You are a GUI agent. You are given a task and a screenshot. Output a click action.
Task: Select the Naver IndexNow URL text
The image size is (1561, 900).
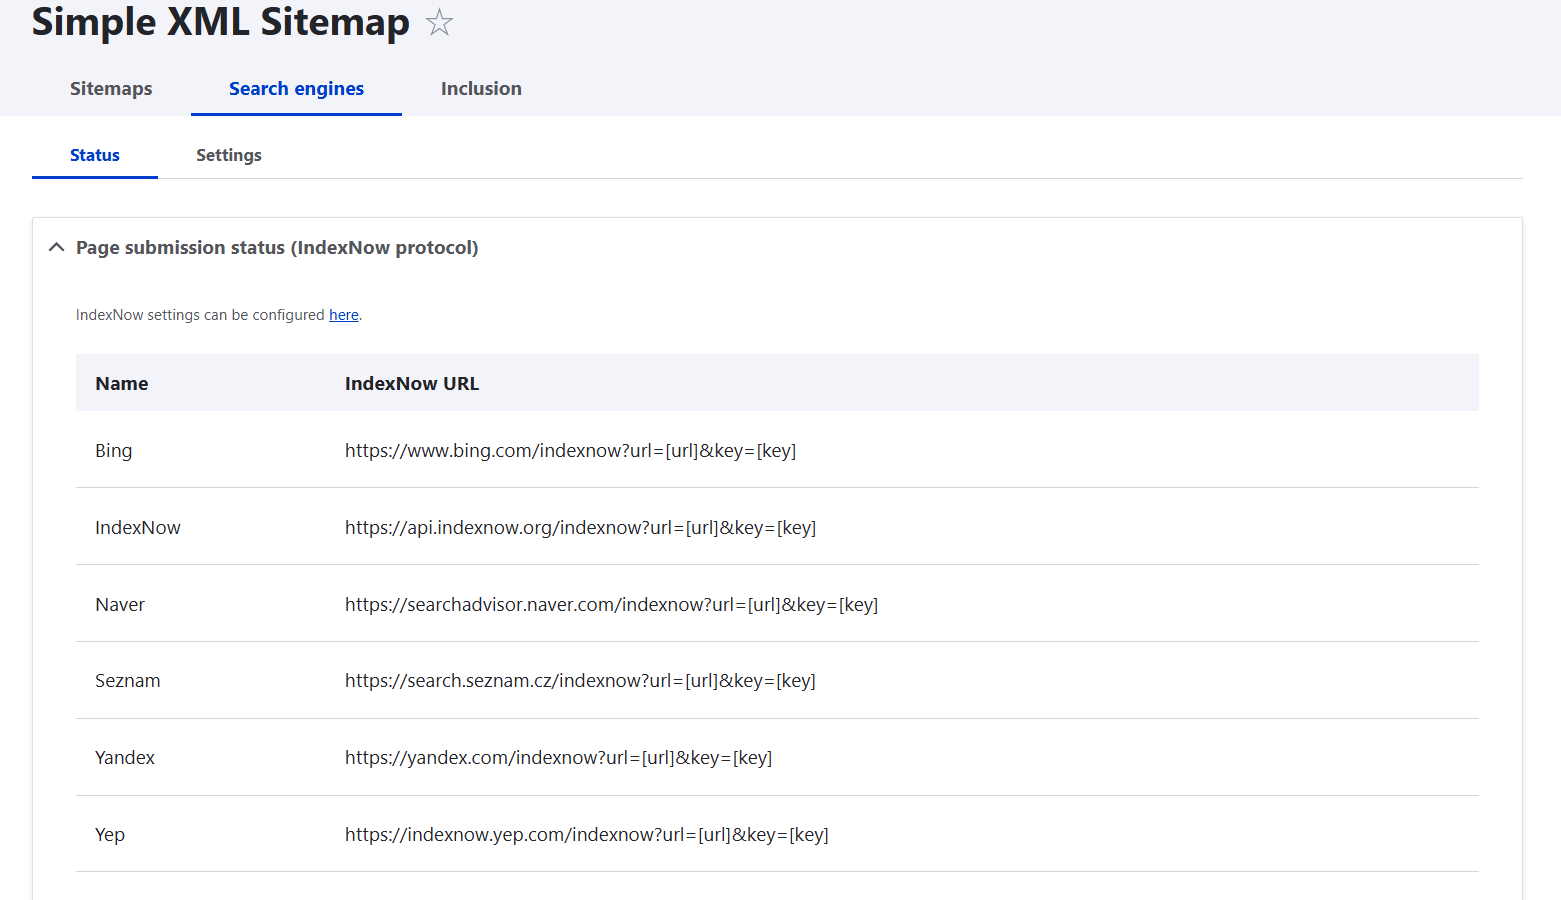(611, 604)
